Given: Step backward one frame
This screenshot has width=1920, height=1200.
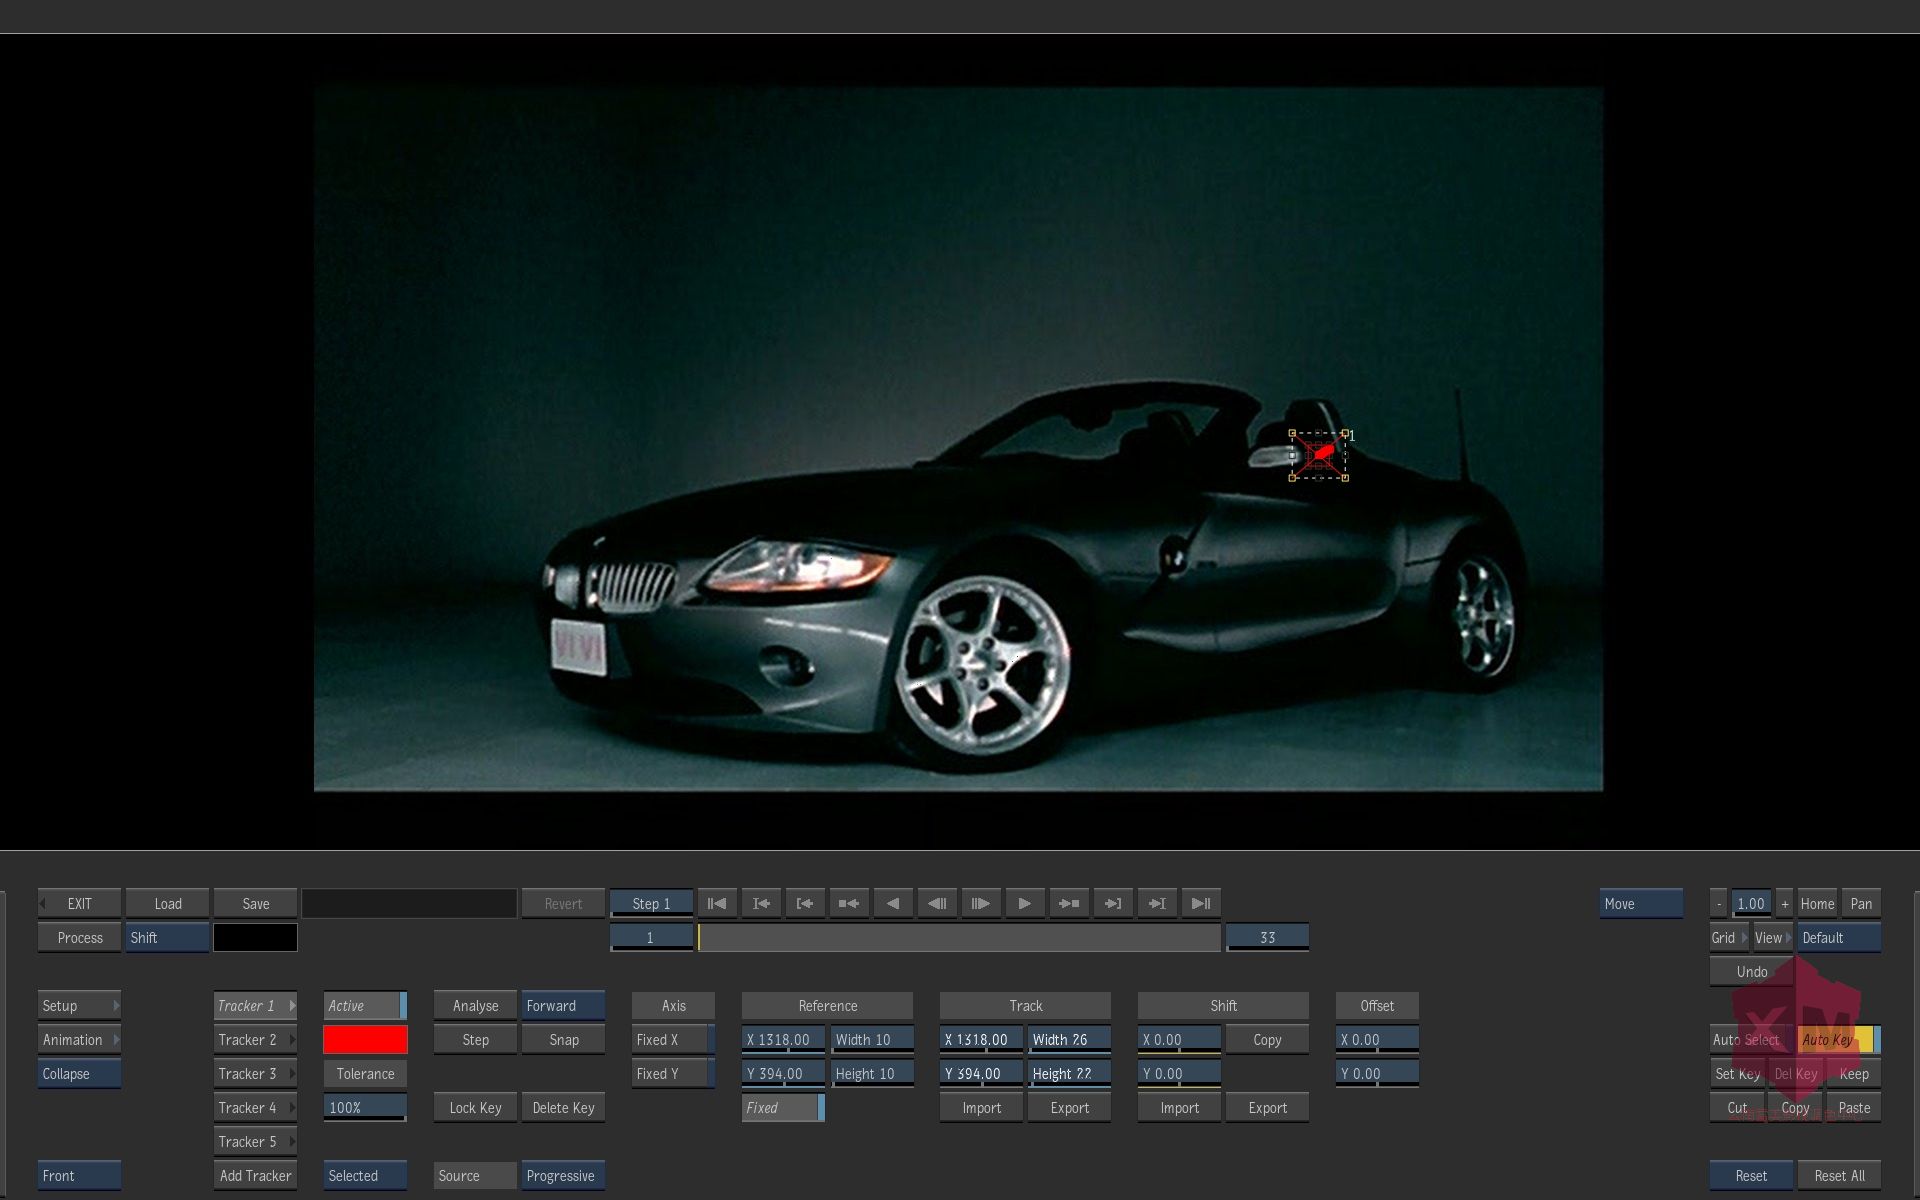Looking at the screenshot, I should coord(937,903).
